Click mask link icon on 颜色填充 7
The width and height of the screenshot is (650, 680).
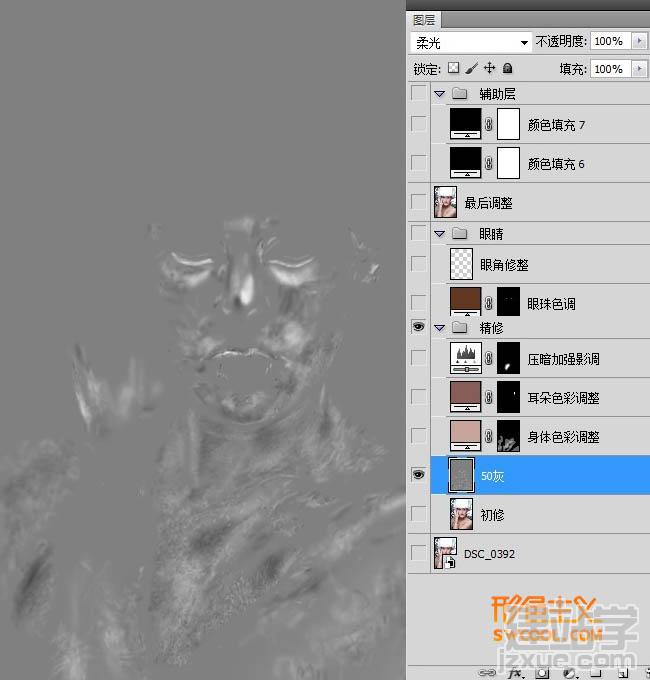489,124
